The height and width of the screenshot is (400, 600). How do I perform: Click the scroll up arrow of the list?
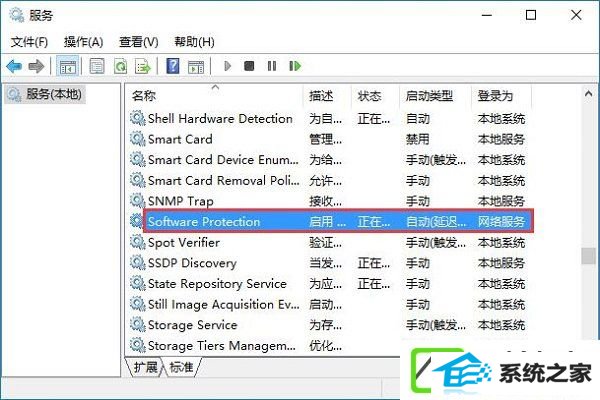tap(588, 94)
